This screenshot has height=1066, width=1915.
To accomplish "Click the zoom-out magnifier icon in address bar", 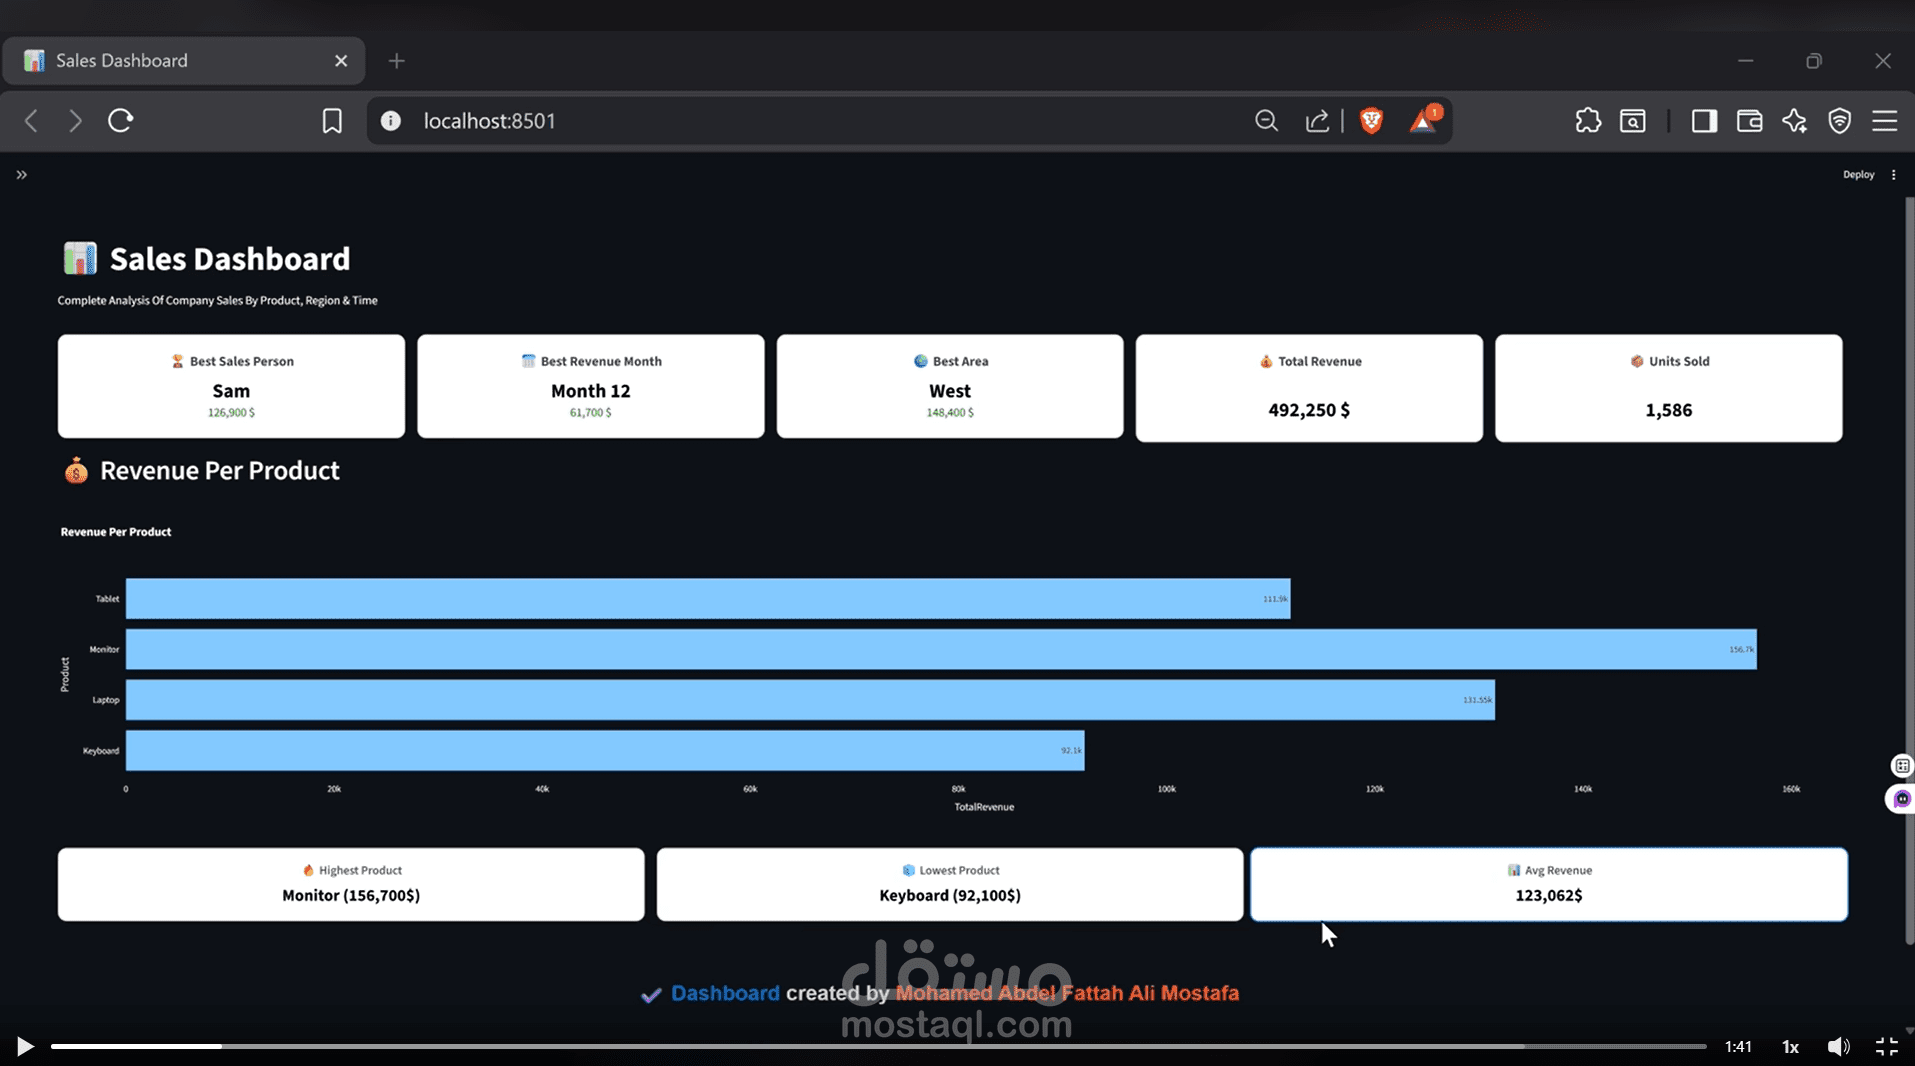I will pyautogui.click(x=1266, y=120).
